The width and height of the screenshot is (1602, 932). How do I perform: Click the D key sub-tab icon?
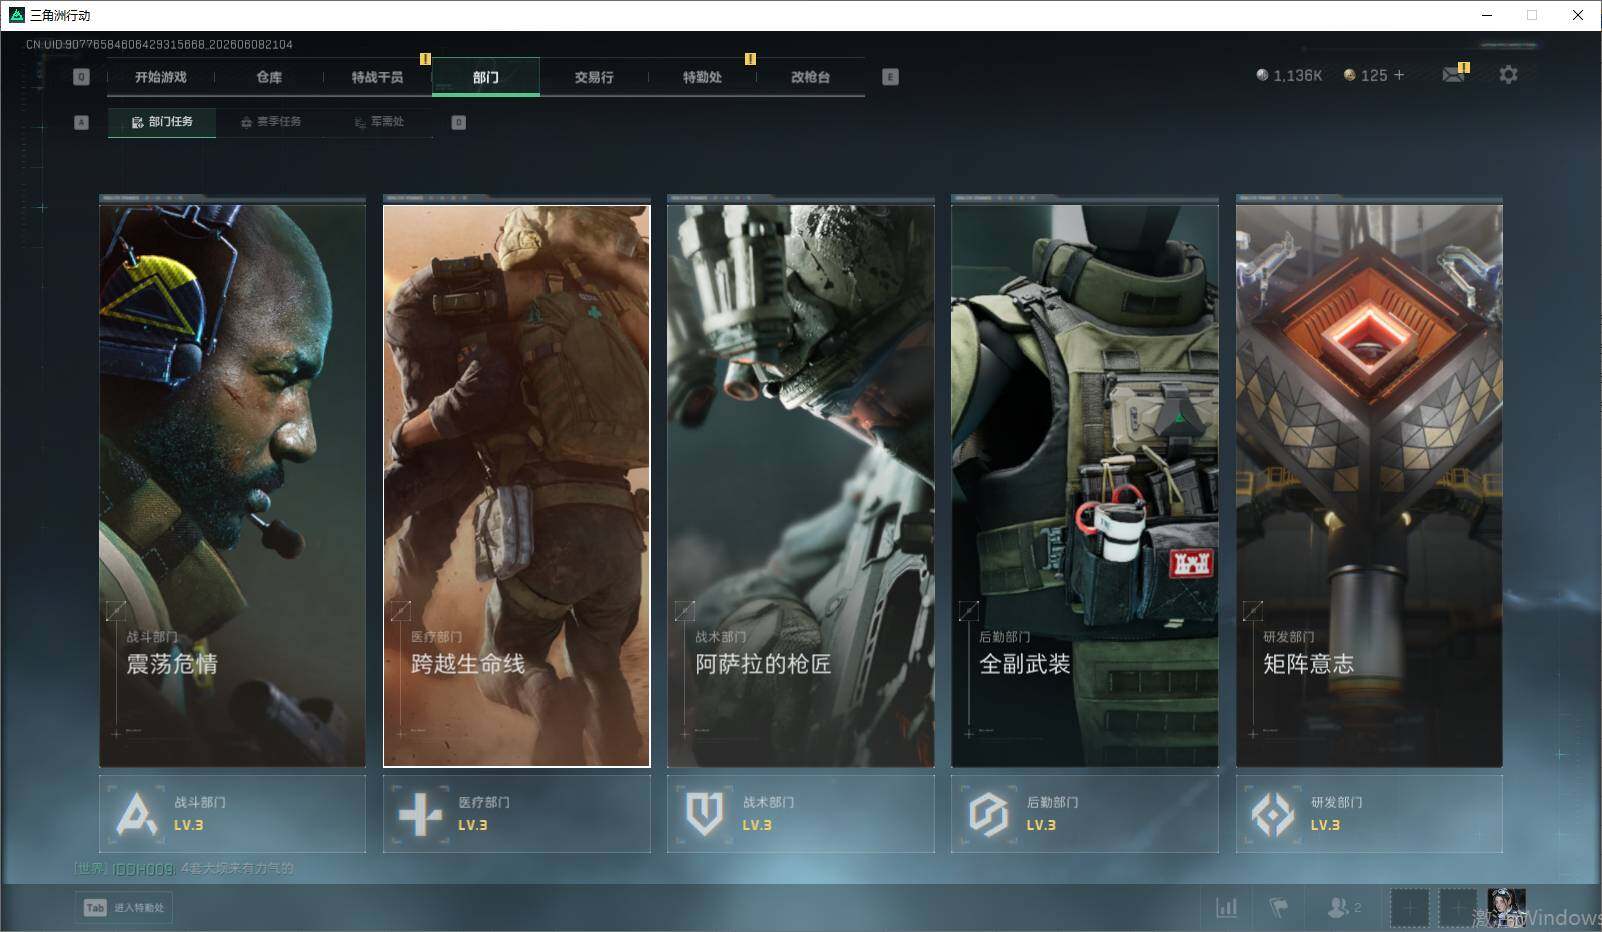tap(458, 122)
